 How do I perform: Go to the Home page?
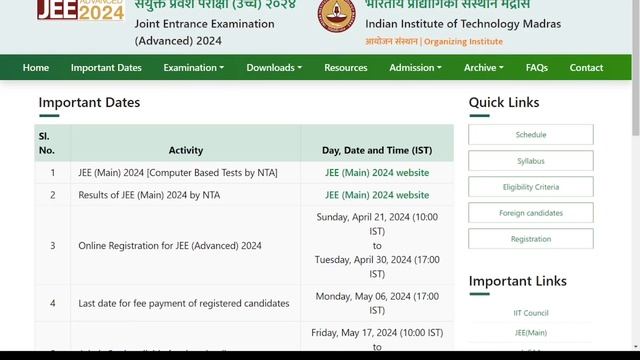(36, 67)
